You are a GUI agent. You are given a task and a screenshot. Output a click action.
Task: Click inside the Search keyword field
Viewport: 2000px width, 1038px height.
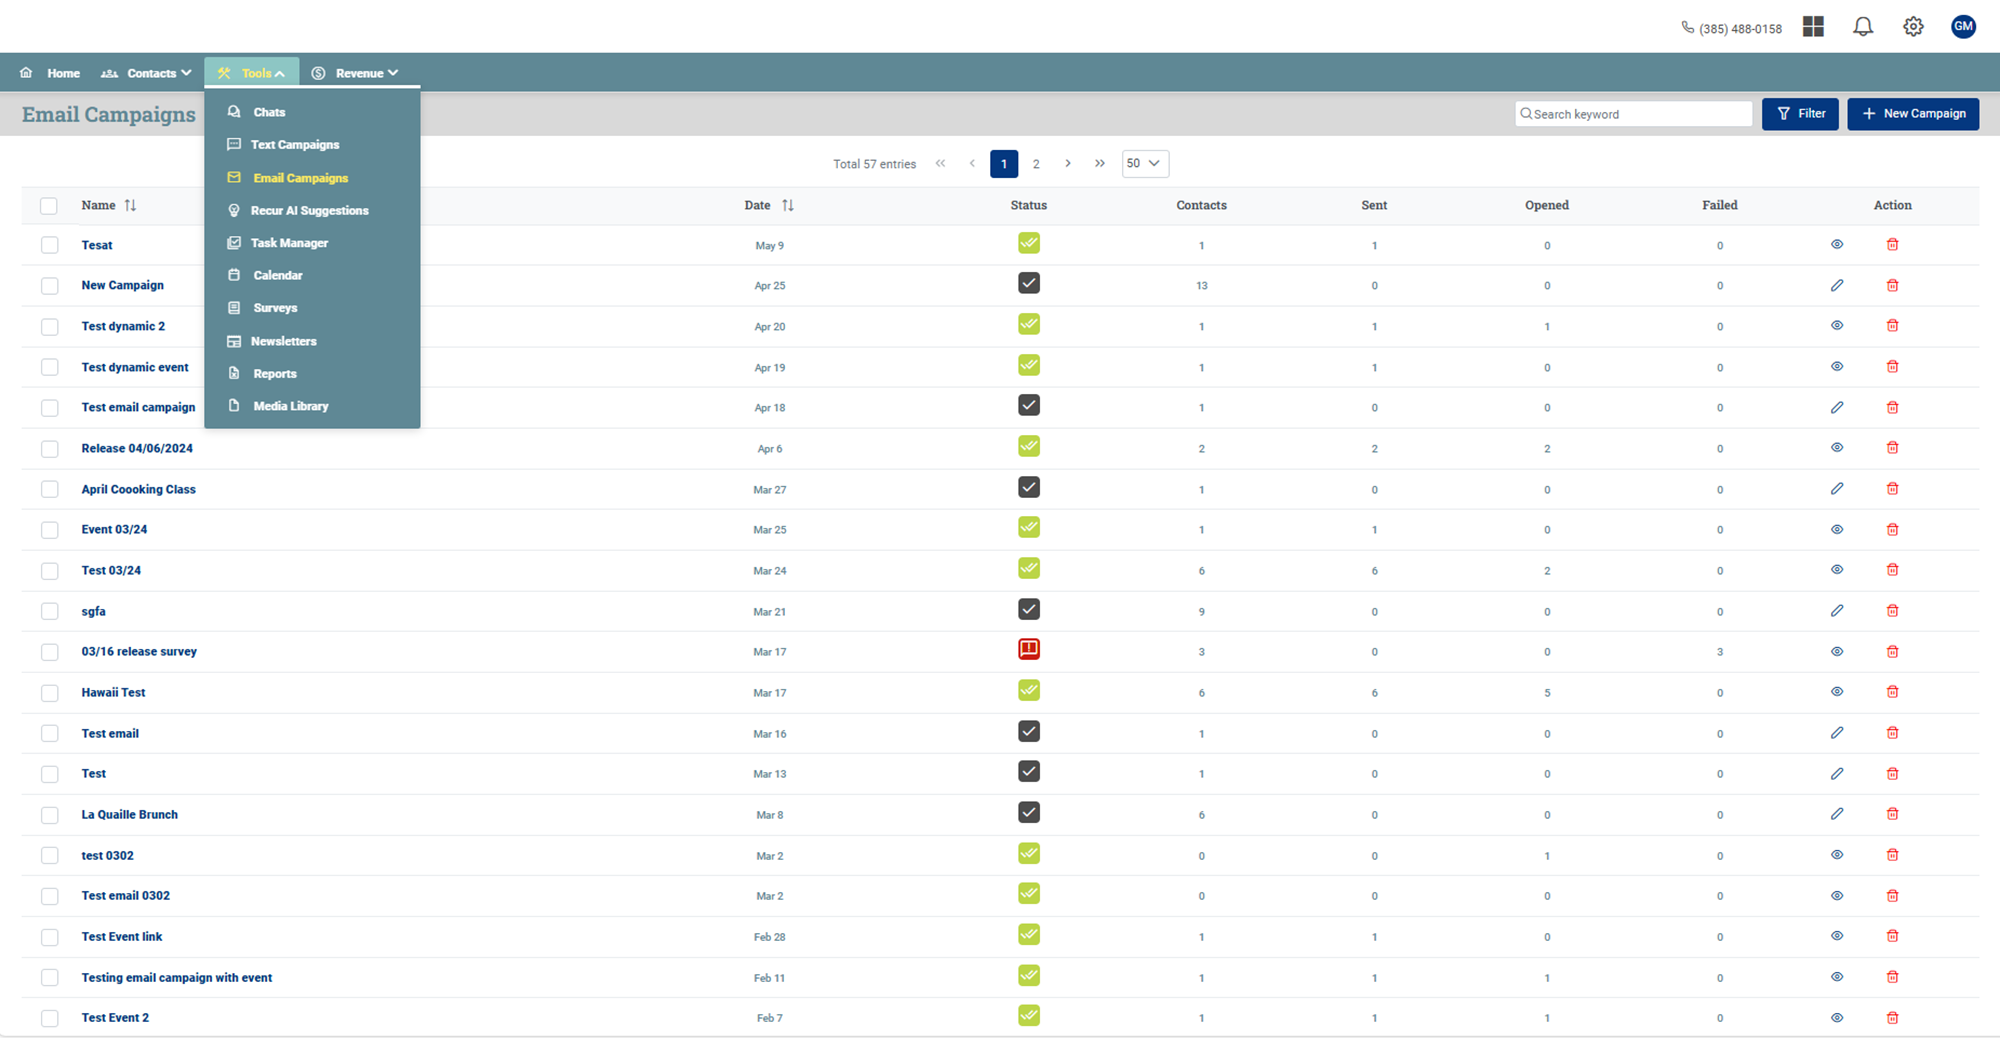tap(1632, 114)
